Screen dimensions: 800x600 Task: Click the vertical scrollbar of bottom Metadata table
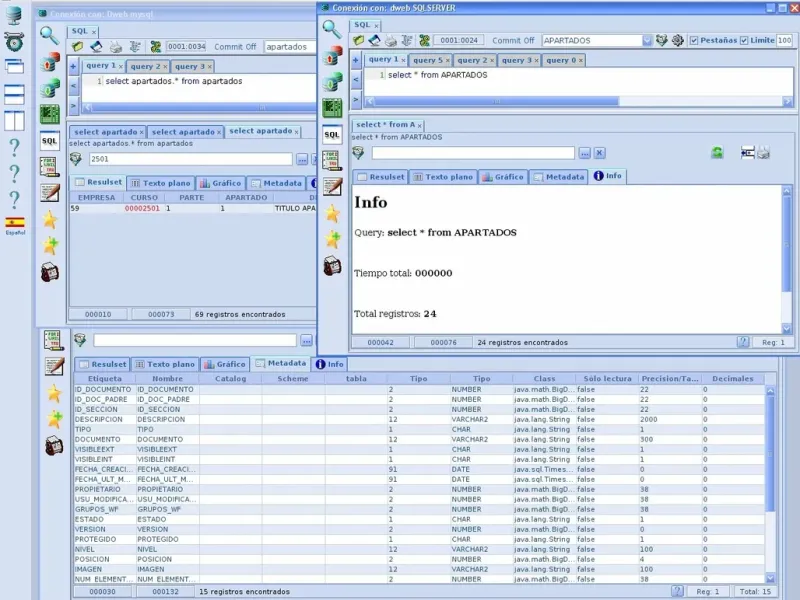click(770, 454)
